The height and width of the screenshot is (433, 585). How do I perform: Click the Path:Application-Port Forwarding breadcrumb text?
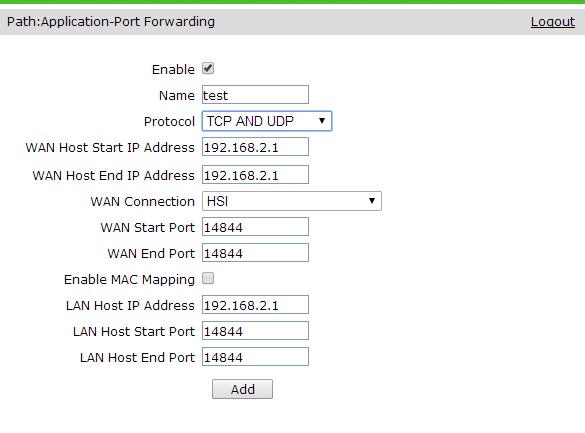point(111,22)
